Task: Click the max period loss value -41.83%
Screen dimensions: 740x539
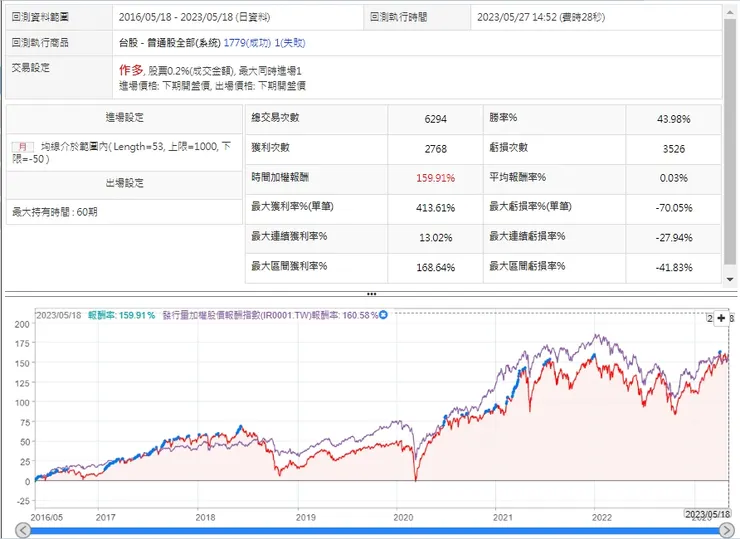Action: 673,268
